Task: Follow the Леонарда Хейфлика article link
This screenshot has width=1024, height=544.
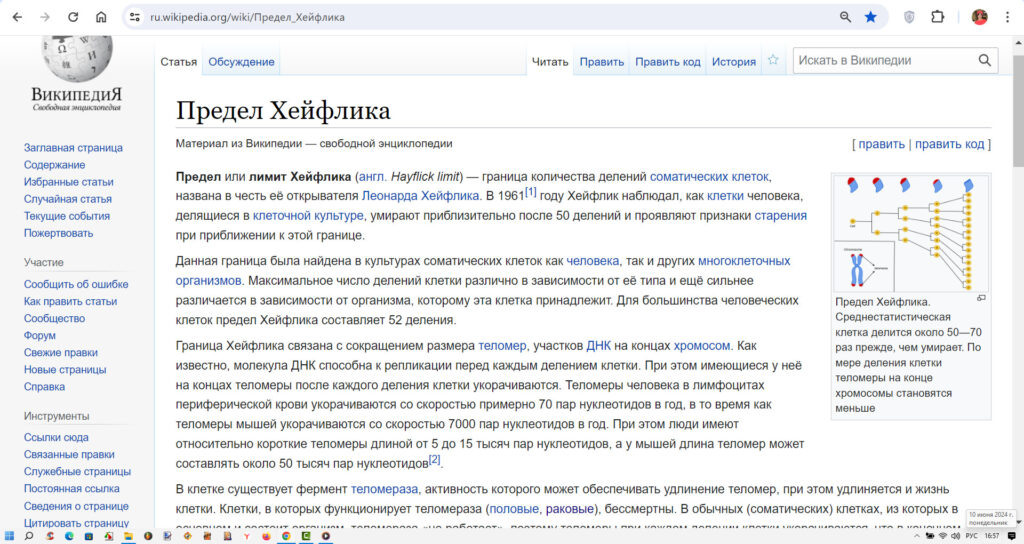Action: (421, 196)
